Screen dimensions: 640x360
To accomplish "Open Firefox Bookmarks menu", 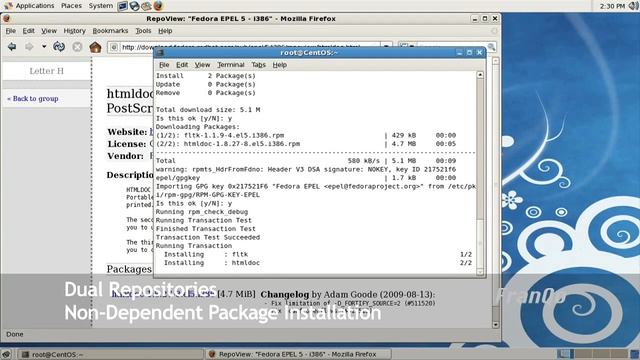I will [x=110, y=31].
